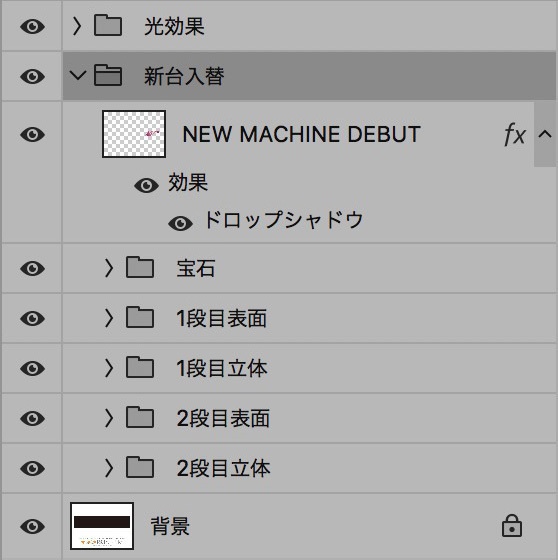Select the 背景 layer name
558x560 pixels.
(170, 526)
